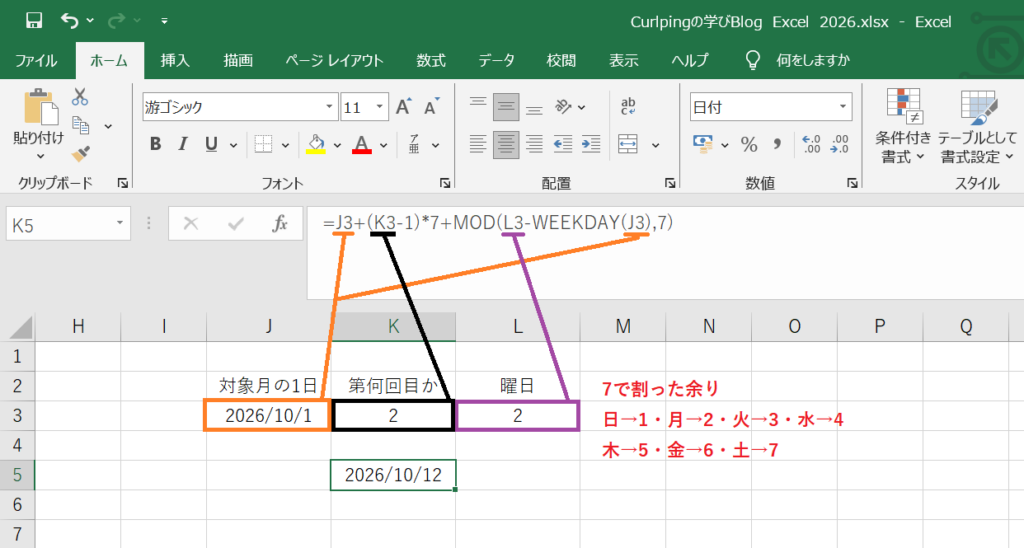Open Insert Function fx dialog
The height and width of the screenshot is (548, 1024).
click(280, 224)
